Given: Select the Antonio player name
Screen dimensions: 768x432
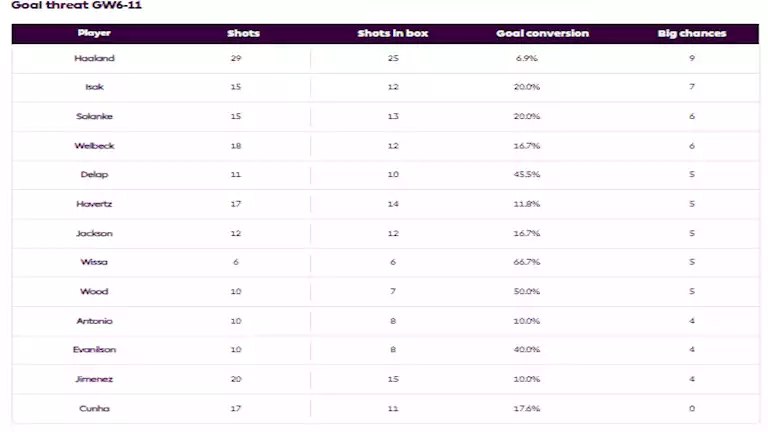Looking at the screenshot, I should 95,321.
